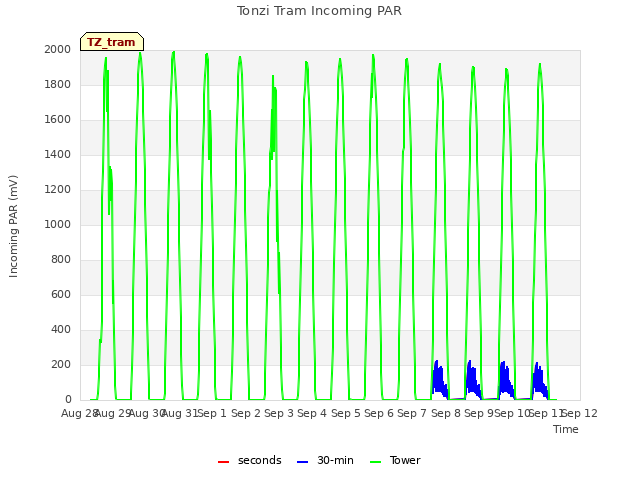
Task: Click the 1200 y-axis tick label
Action: point(58,190)
